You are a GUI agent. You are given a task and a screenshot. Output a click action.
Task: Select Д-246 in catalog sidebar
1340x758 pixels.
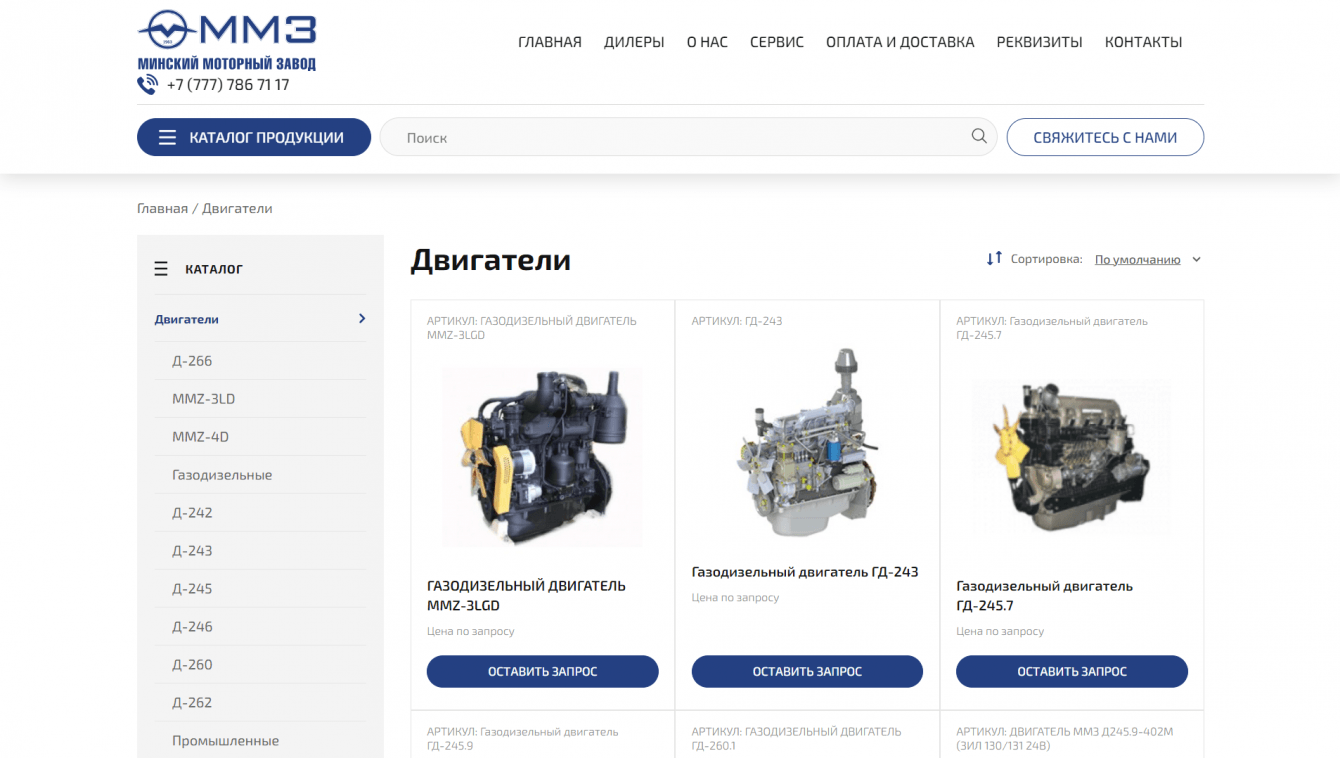tap(192, 627)
